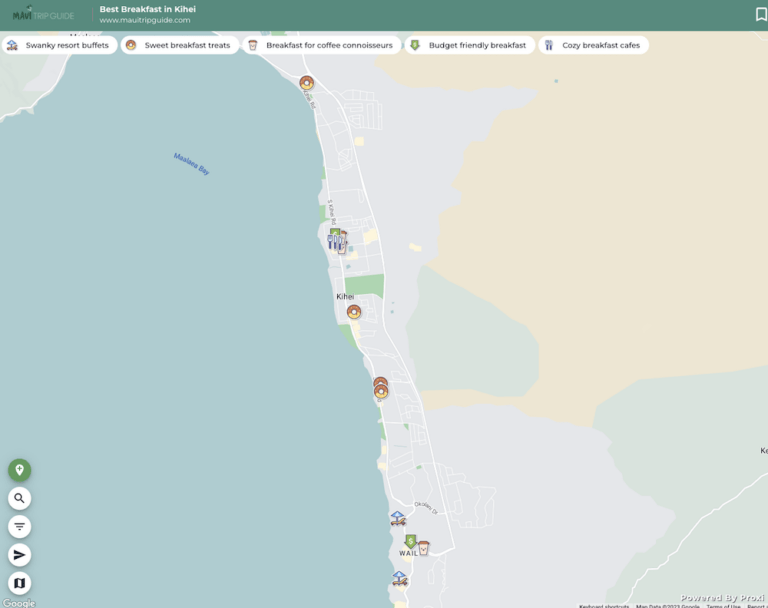
Task: Open the map search magnifier button
Action: point(20,498)
